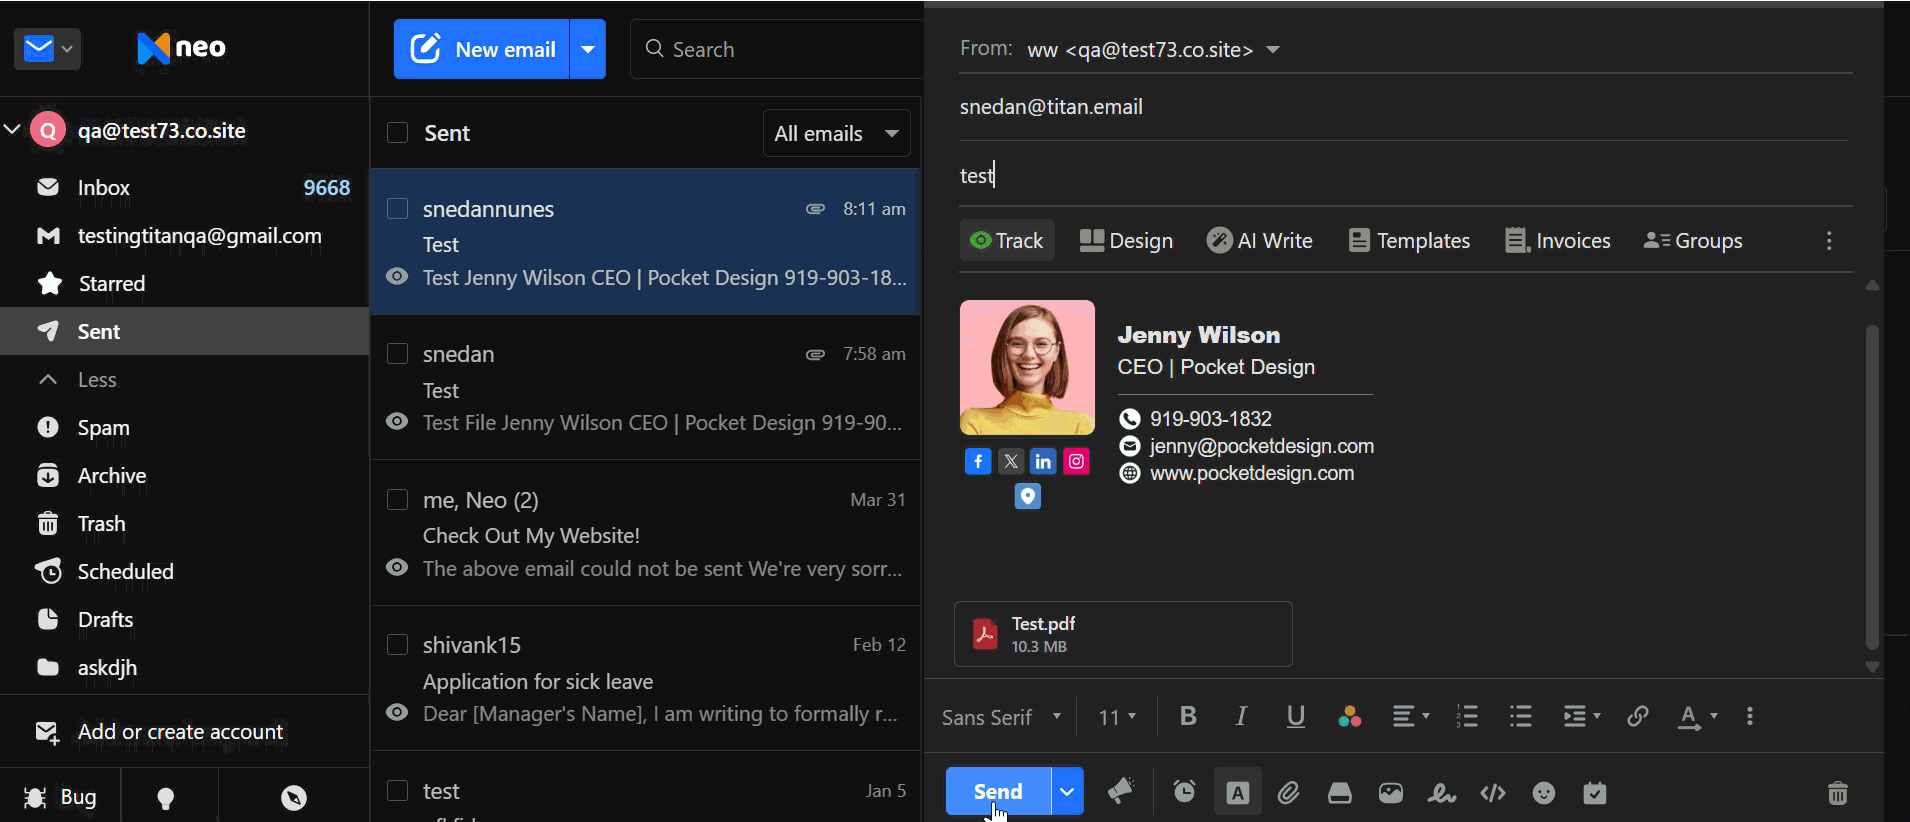Tick the checkbox beside the snedannunes email
This screenshot has width=1910, height=822.
[397, 208]
